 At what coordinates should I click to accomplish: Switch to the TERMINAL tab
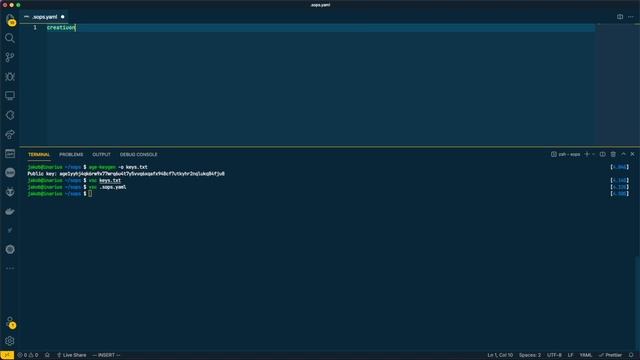click(39, 155)
